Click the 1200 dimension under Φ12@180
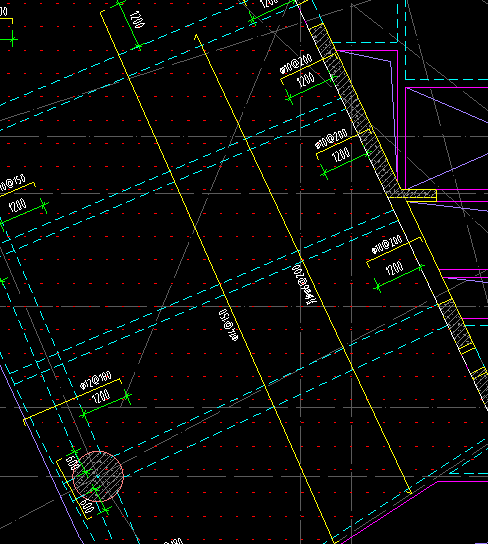The width and height of the screenshot is (488, 544). (x=101, y=396)
